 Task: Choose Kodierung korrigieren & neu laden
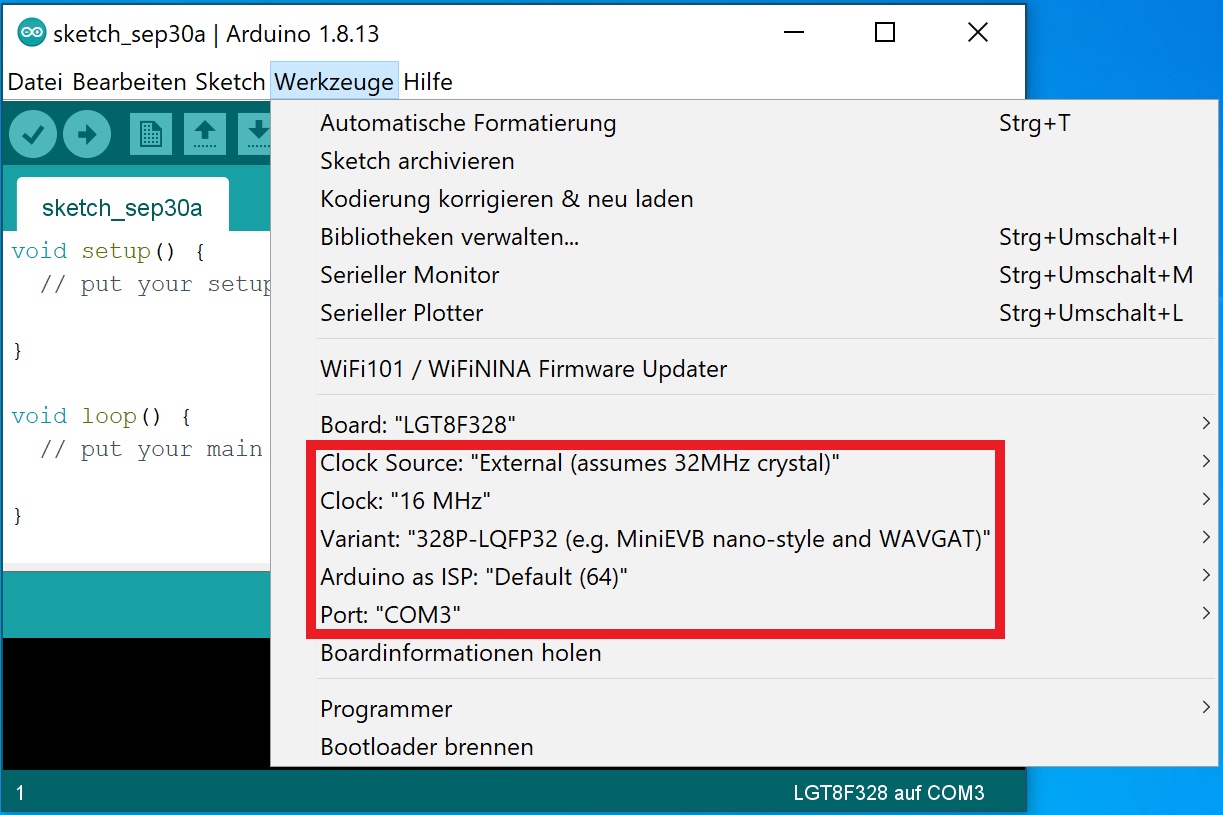tap(745, 199)
